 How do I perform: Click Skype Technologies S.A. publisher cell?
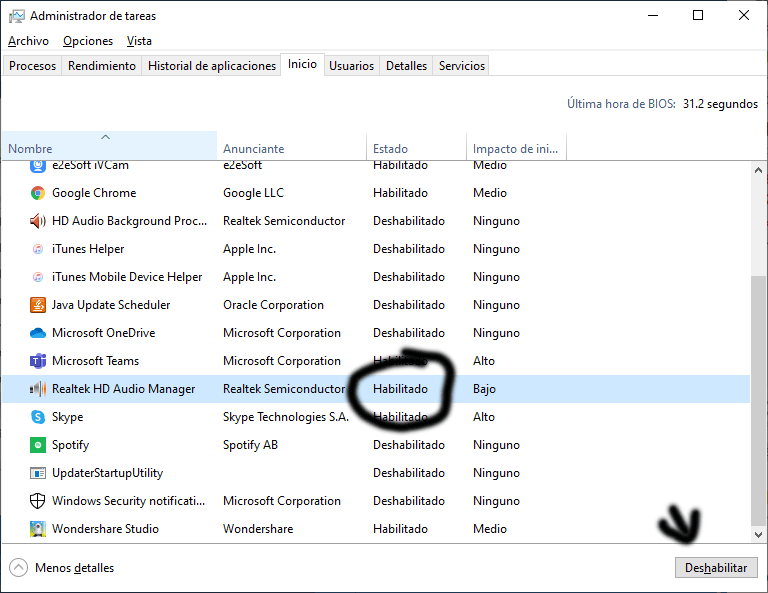click(286, 417)
